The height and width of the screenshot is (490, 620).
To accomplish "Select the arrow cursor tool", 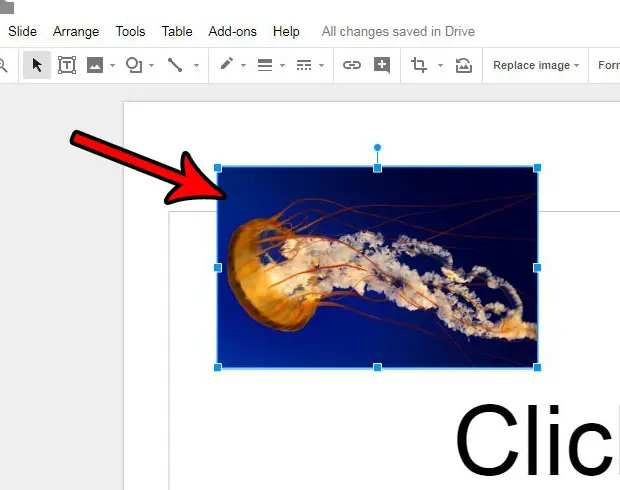I will point(37,65).
